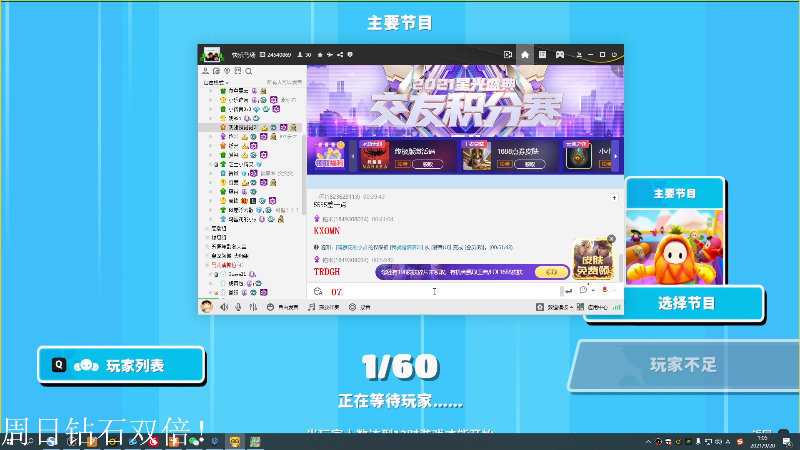
Task: Open the audio mixer sliders icon
Action: coord(253,307)
